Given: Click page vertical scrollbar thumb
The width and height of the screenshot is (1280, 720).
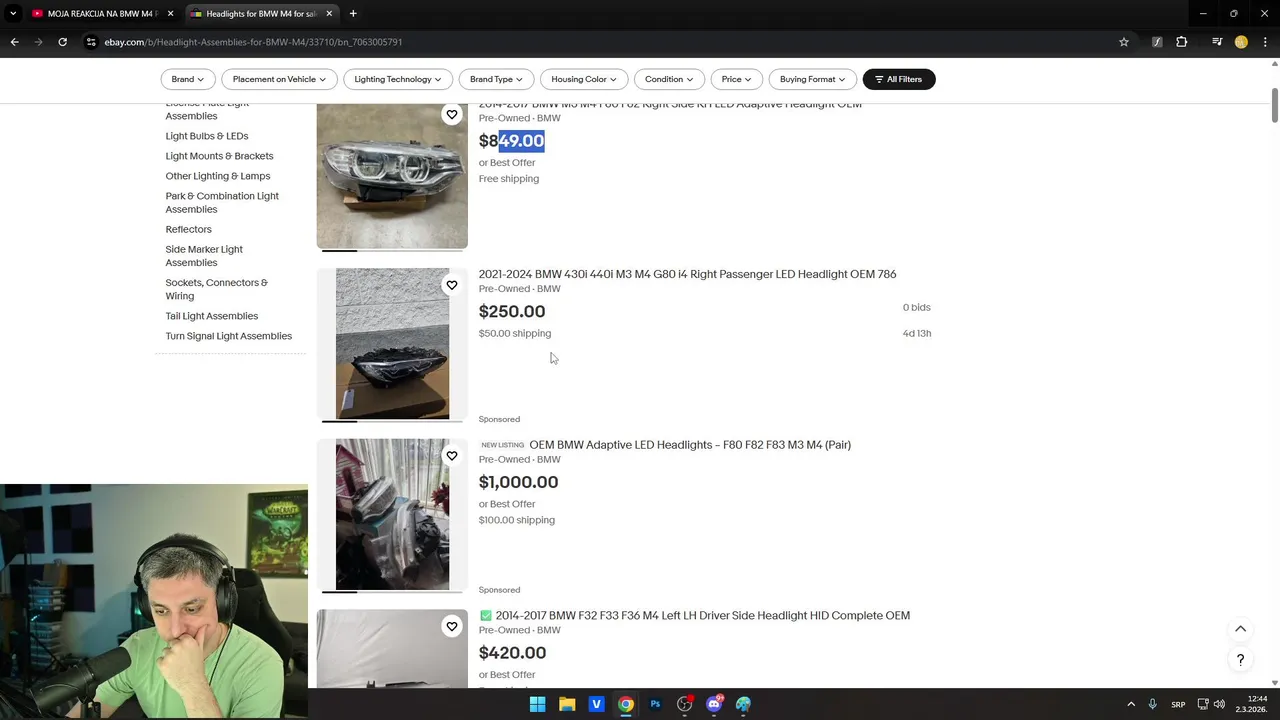Looking at the screenshot, I should 1274,106.
